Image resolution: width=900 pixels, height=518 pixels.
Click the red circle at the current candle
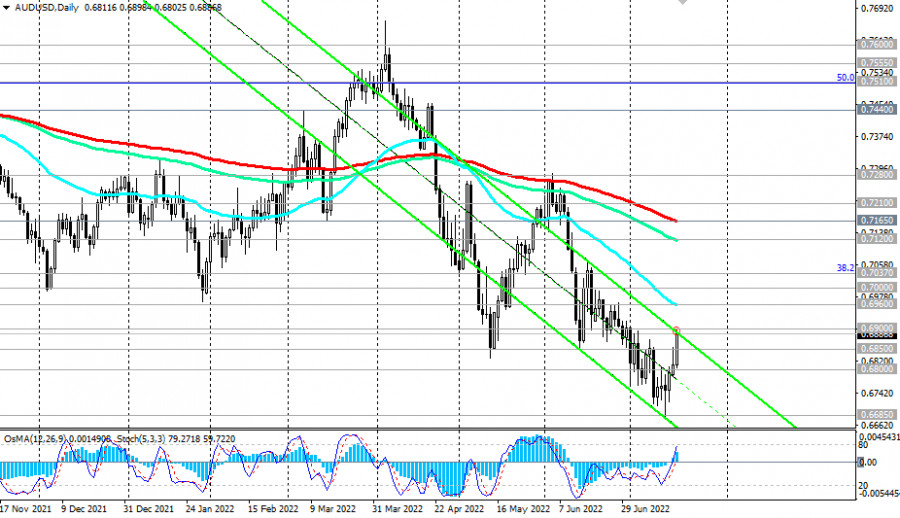pos(676,331)
